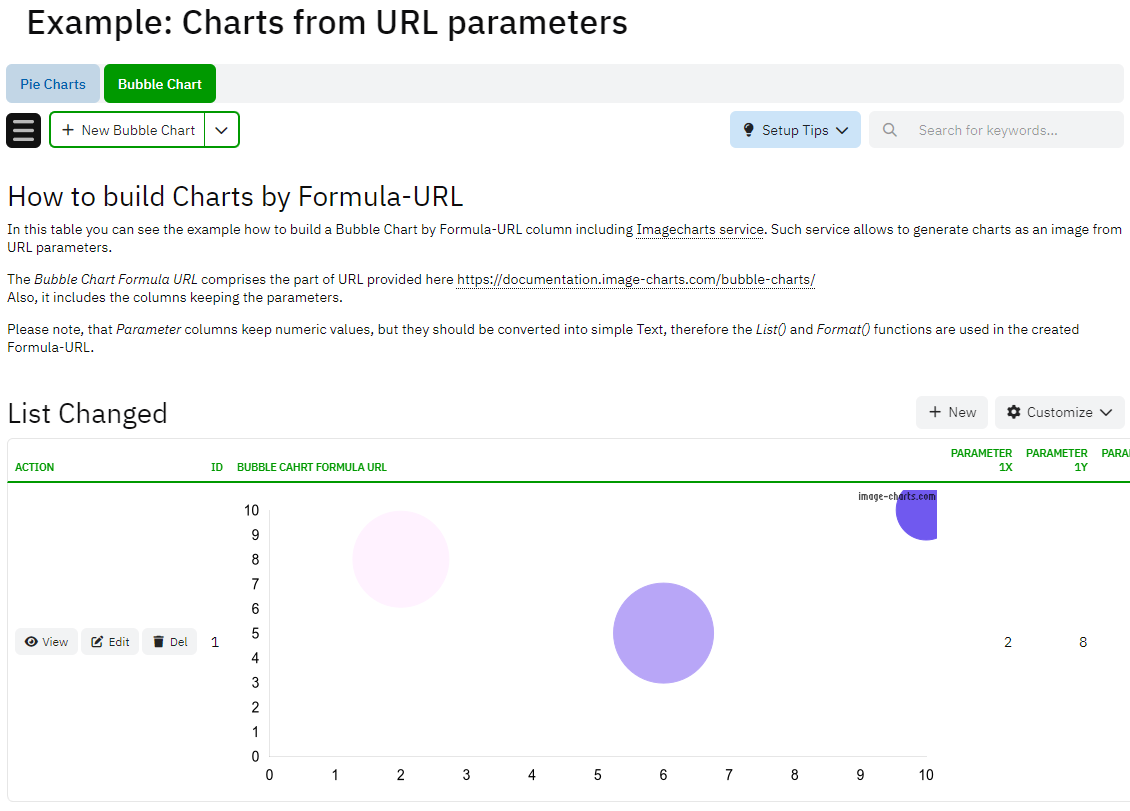
Task: Click the eye icon on View button
Action: (x=31, y=642)
